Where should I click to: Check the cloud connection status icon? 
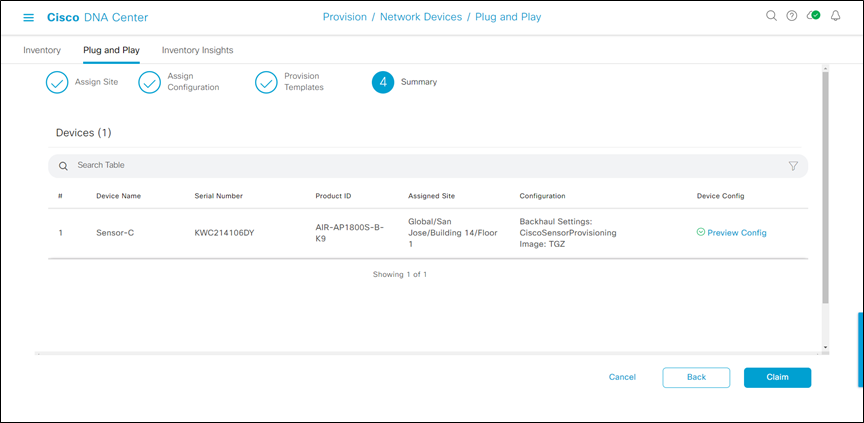pos(813,16)
